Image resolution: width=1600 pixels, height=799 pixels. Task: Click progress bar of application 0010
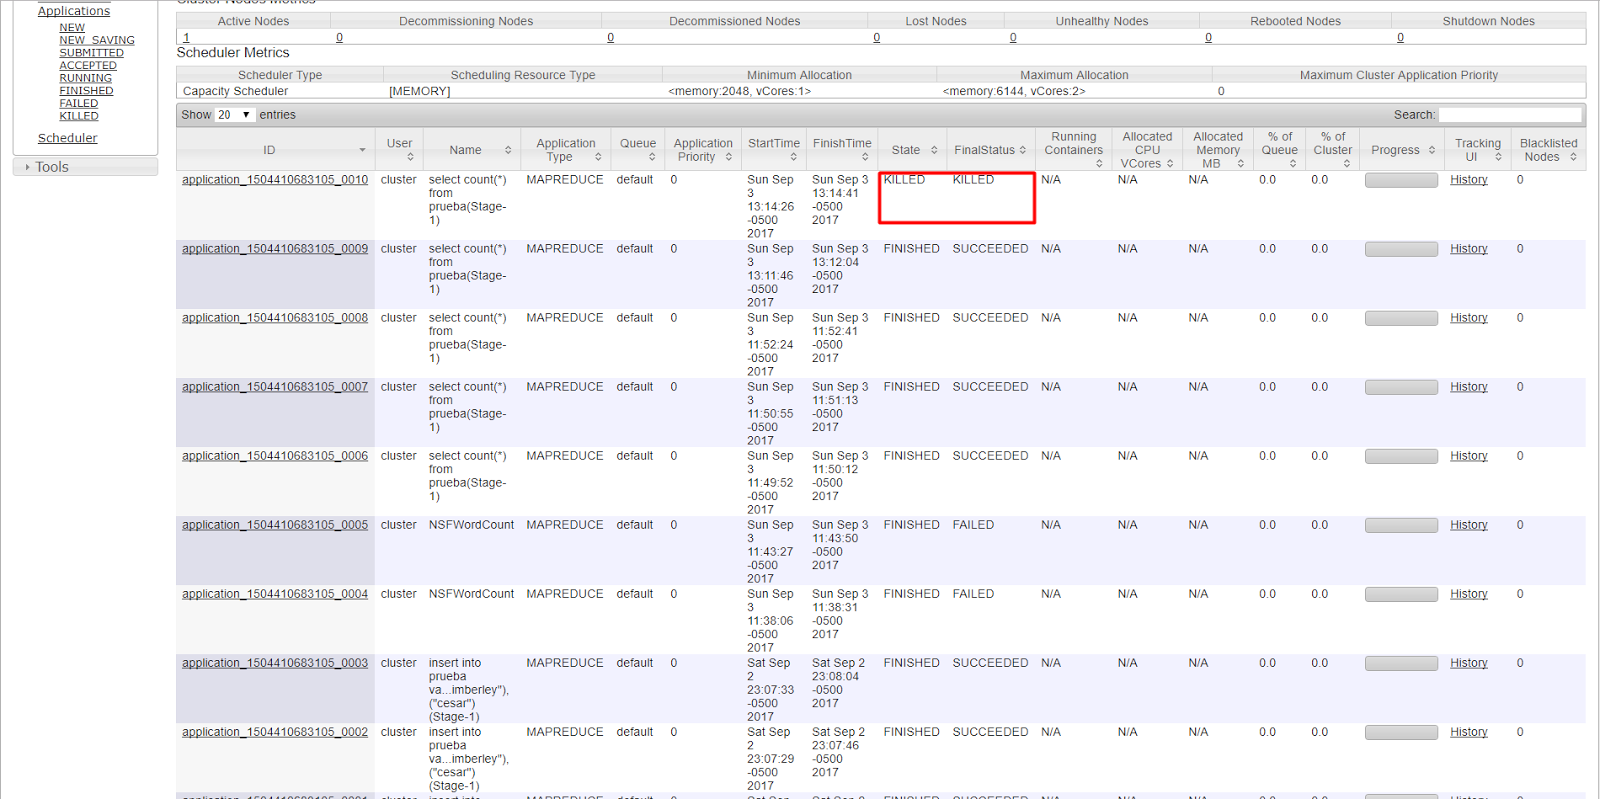(1401, 180)
